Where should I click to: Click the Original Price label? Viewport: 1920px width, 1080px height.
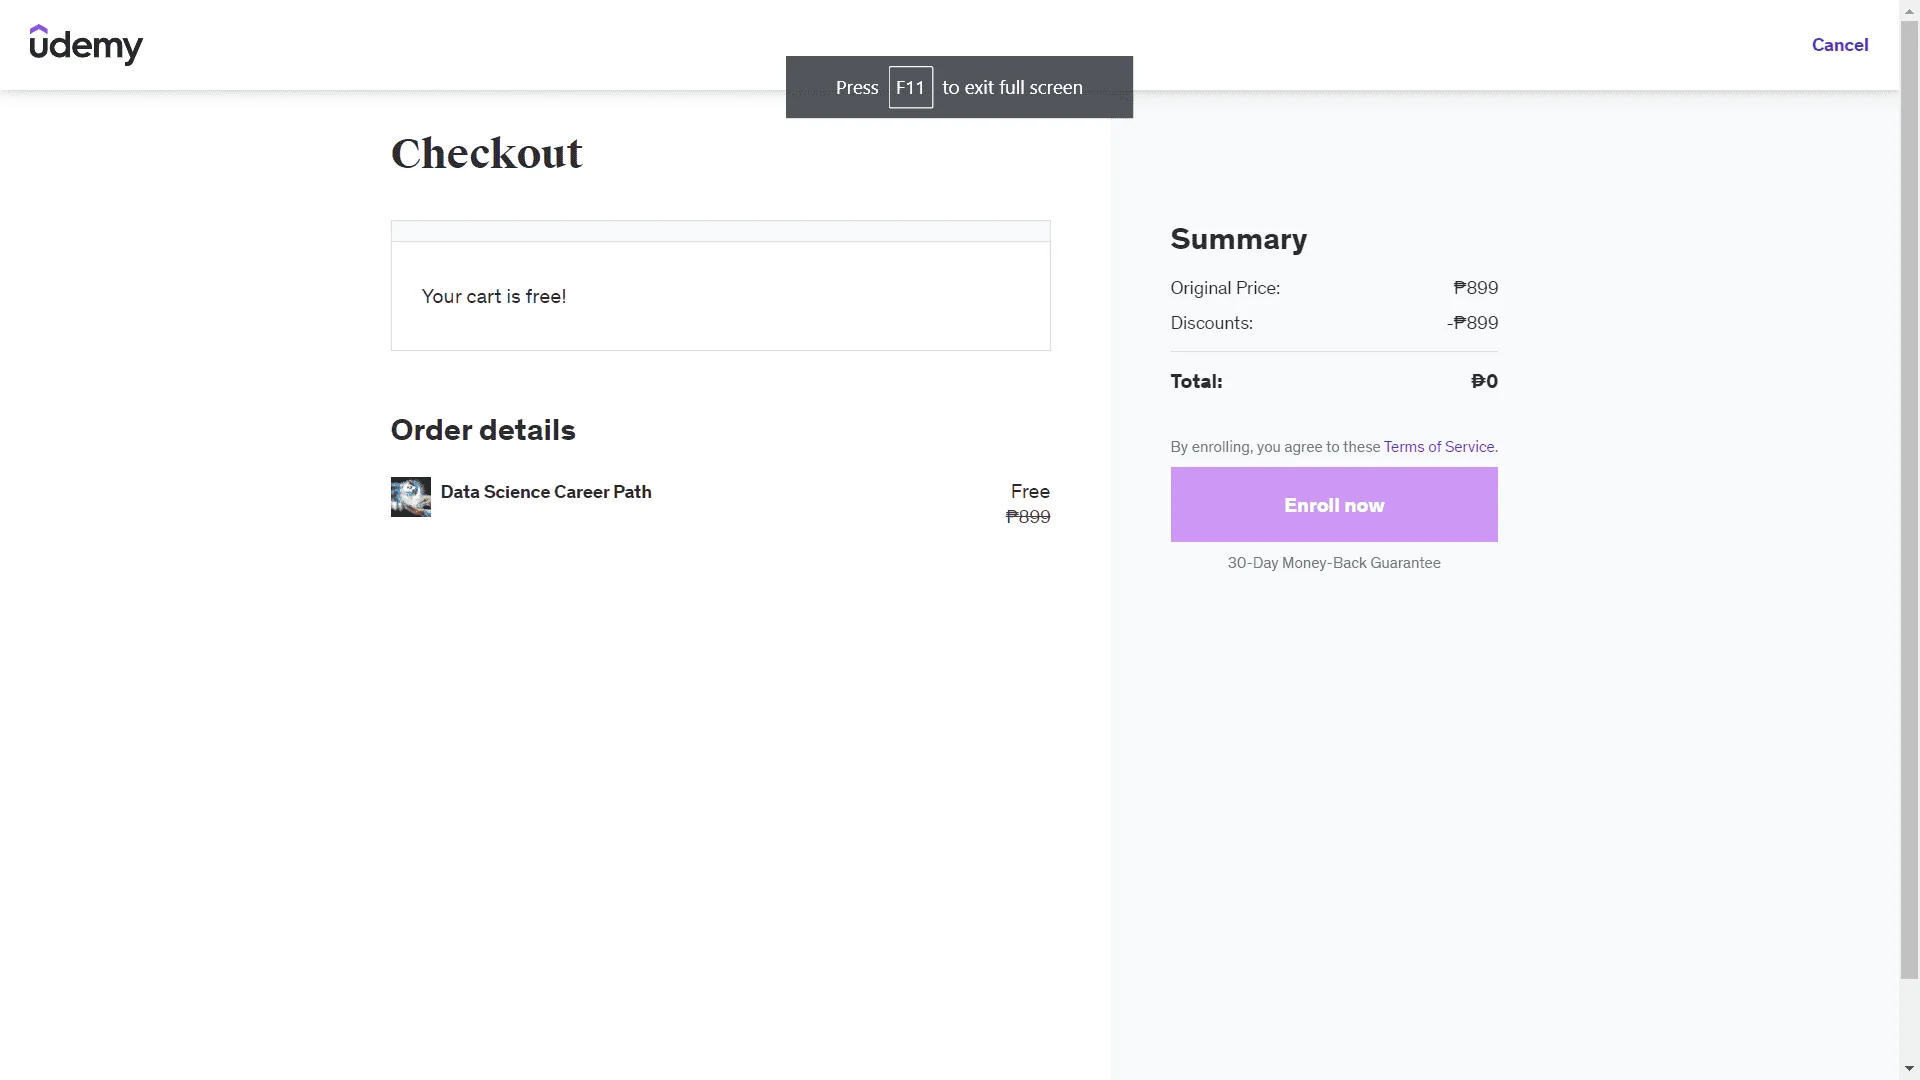pos(1225,288)
